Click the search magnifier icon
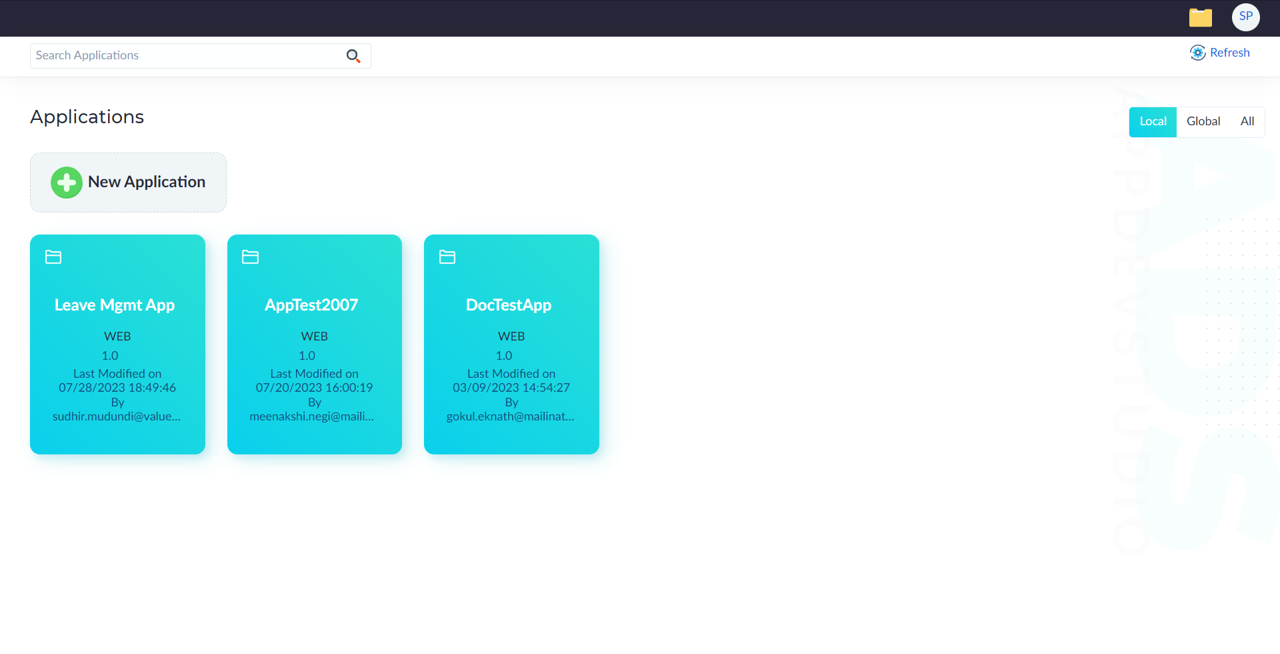The height and width of the screenshot is (654, 1280). click(x=353, y=56)
